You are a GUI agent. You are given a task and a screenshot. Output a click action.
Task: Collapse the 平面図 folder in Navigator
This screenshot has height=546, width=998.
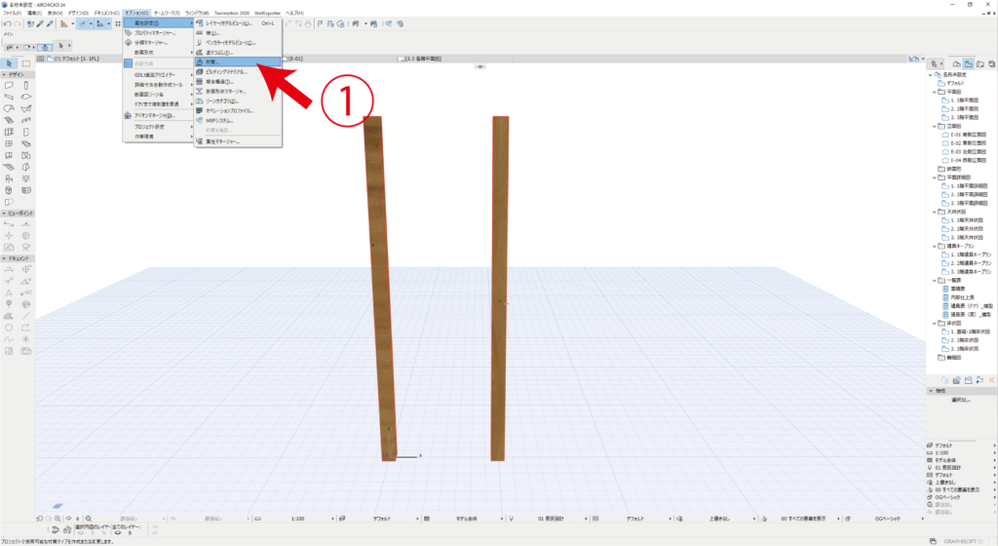(x=934, y=92)
